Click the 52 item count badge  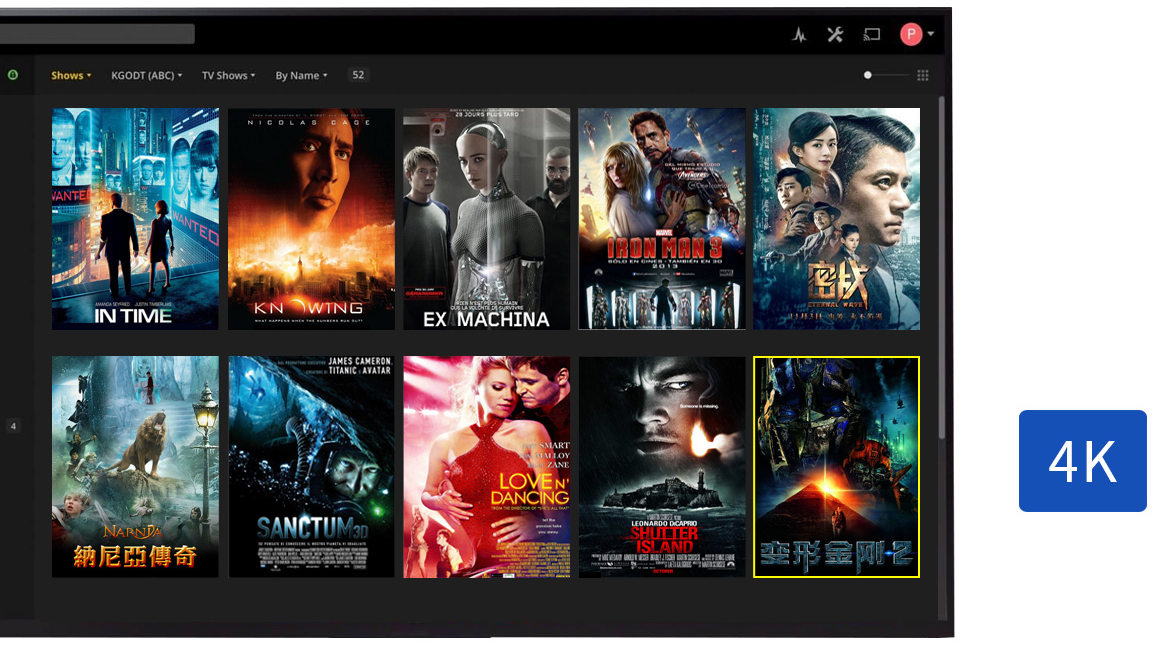click(x=358, y=75)
